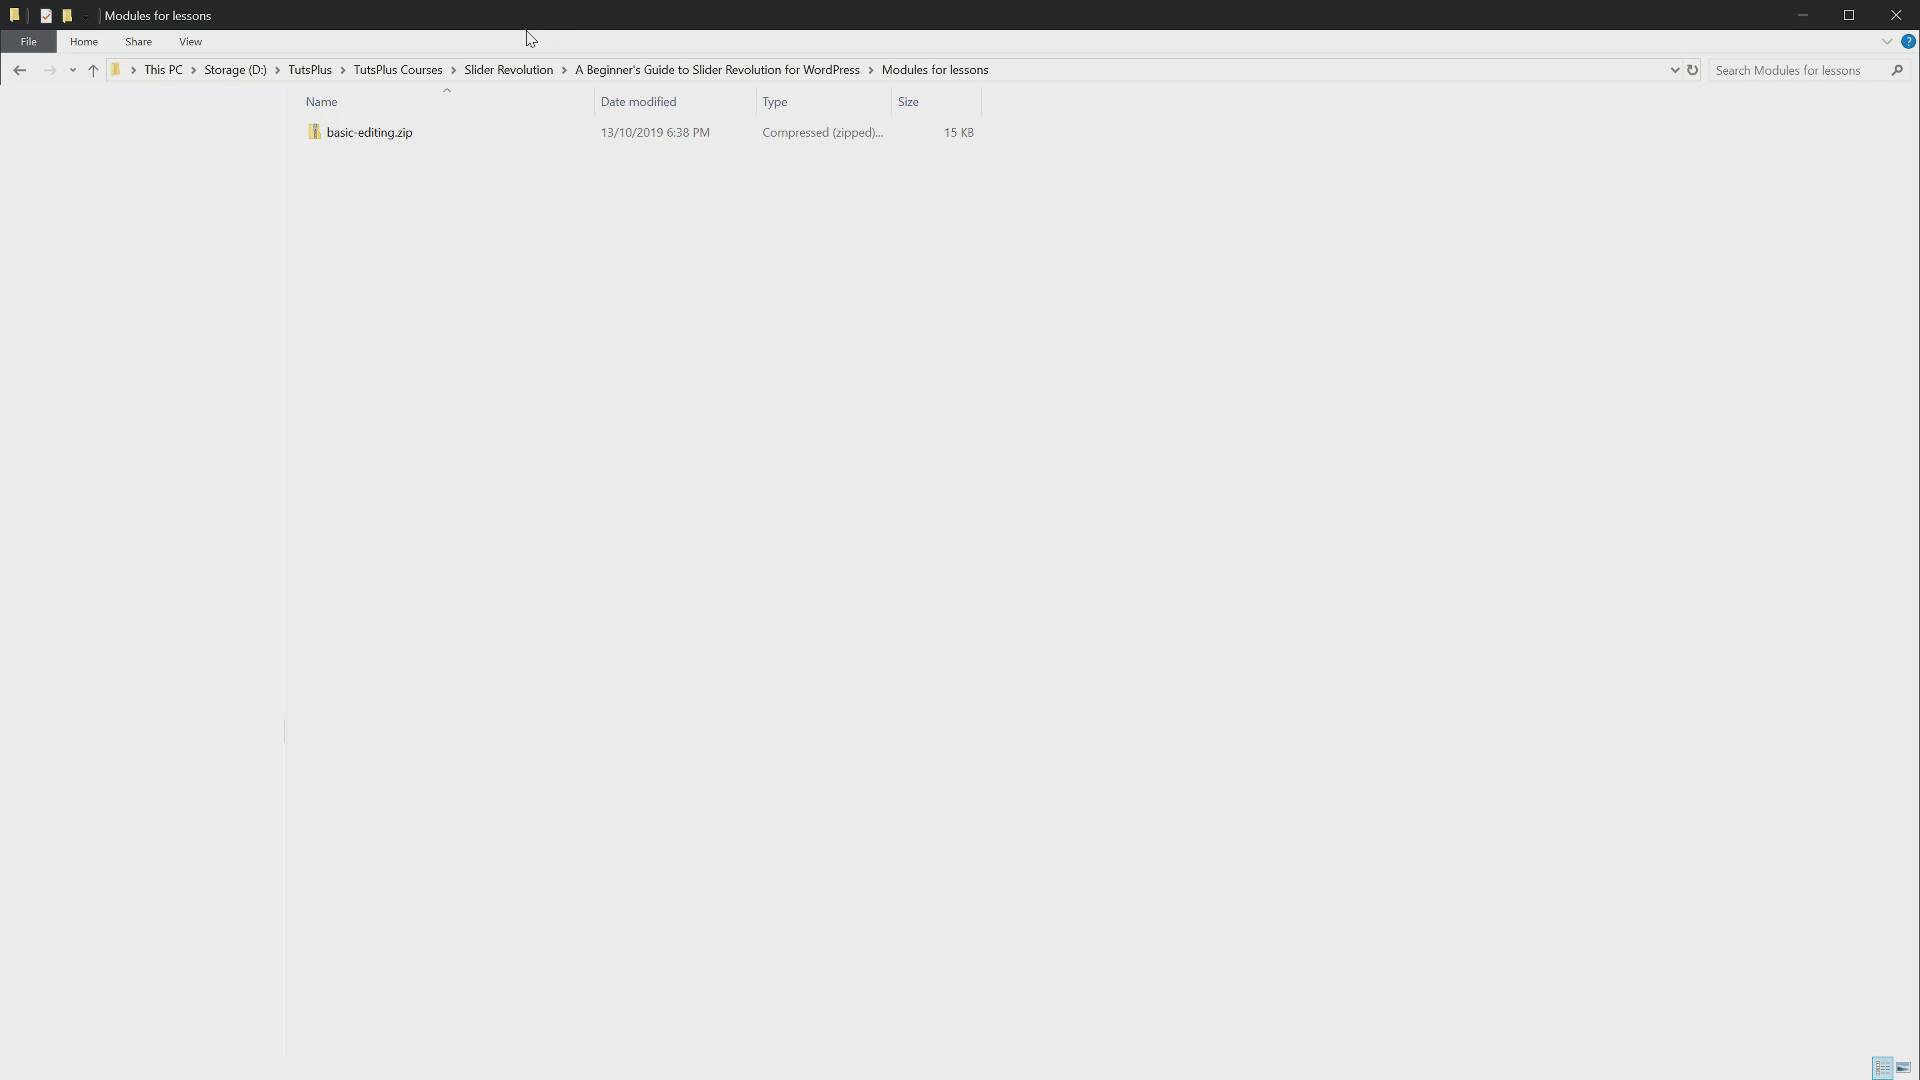Open the File menu
The image size is (1920, 1080).
pos(28,42)
